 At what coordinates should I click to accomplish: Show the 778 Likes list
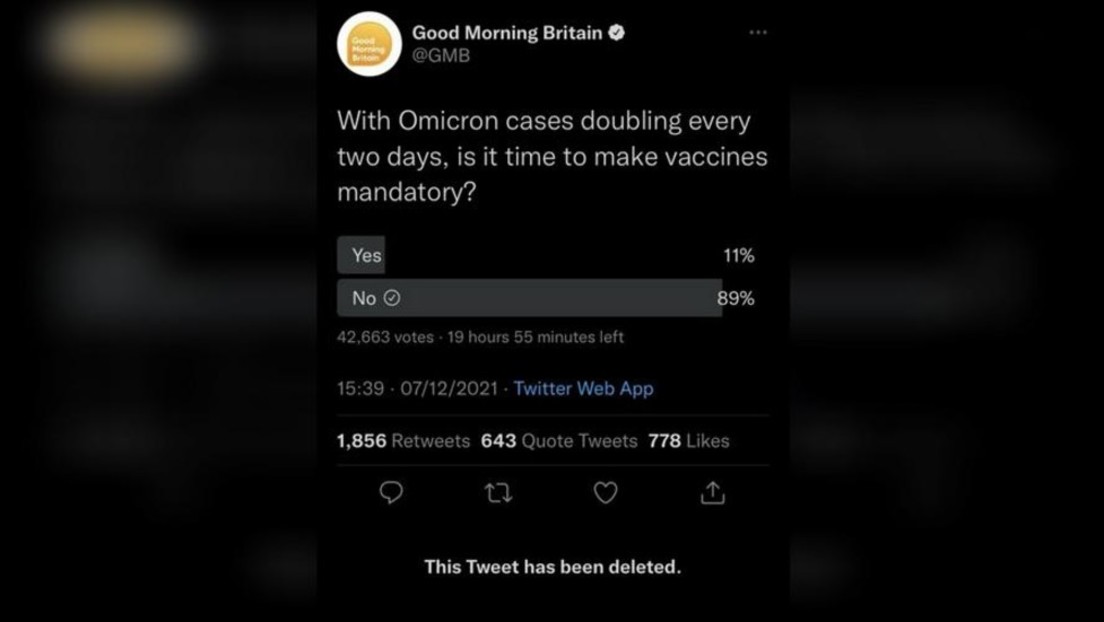689,441
